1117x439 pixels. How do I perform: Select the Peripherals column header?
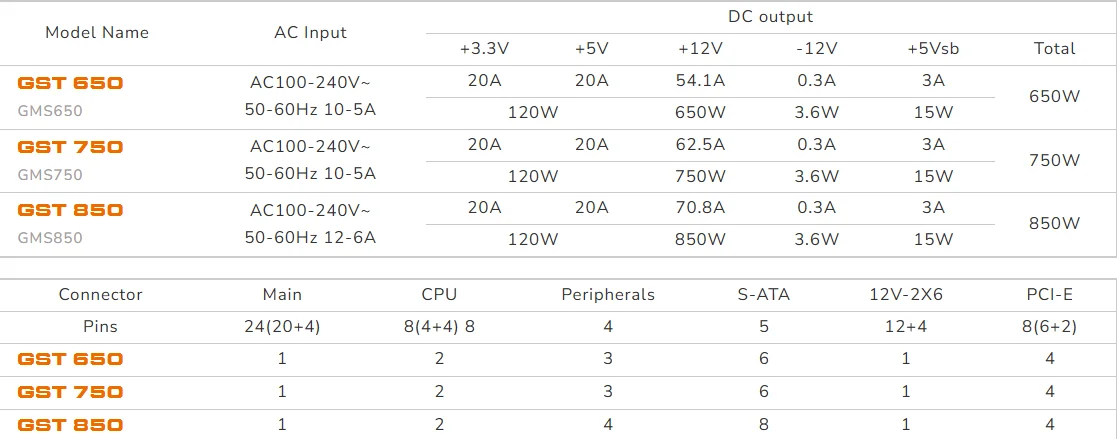[608, 294]
